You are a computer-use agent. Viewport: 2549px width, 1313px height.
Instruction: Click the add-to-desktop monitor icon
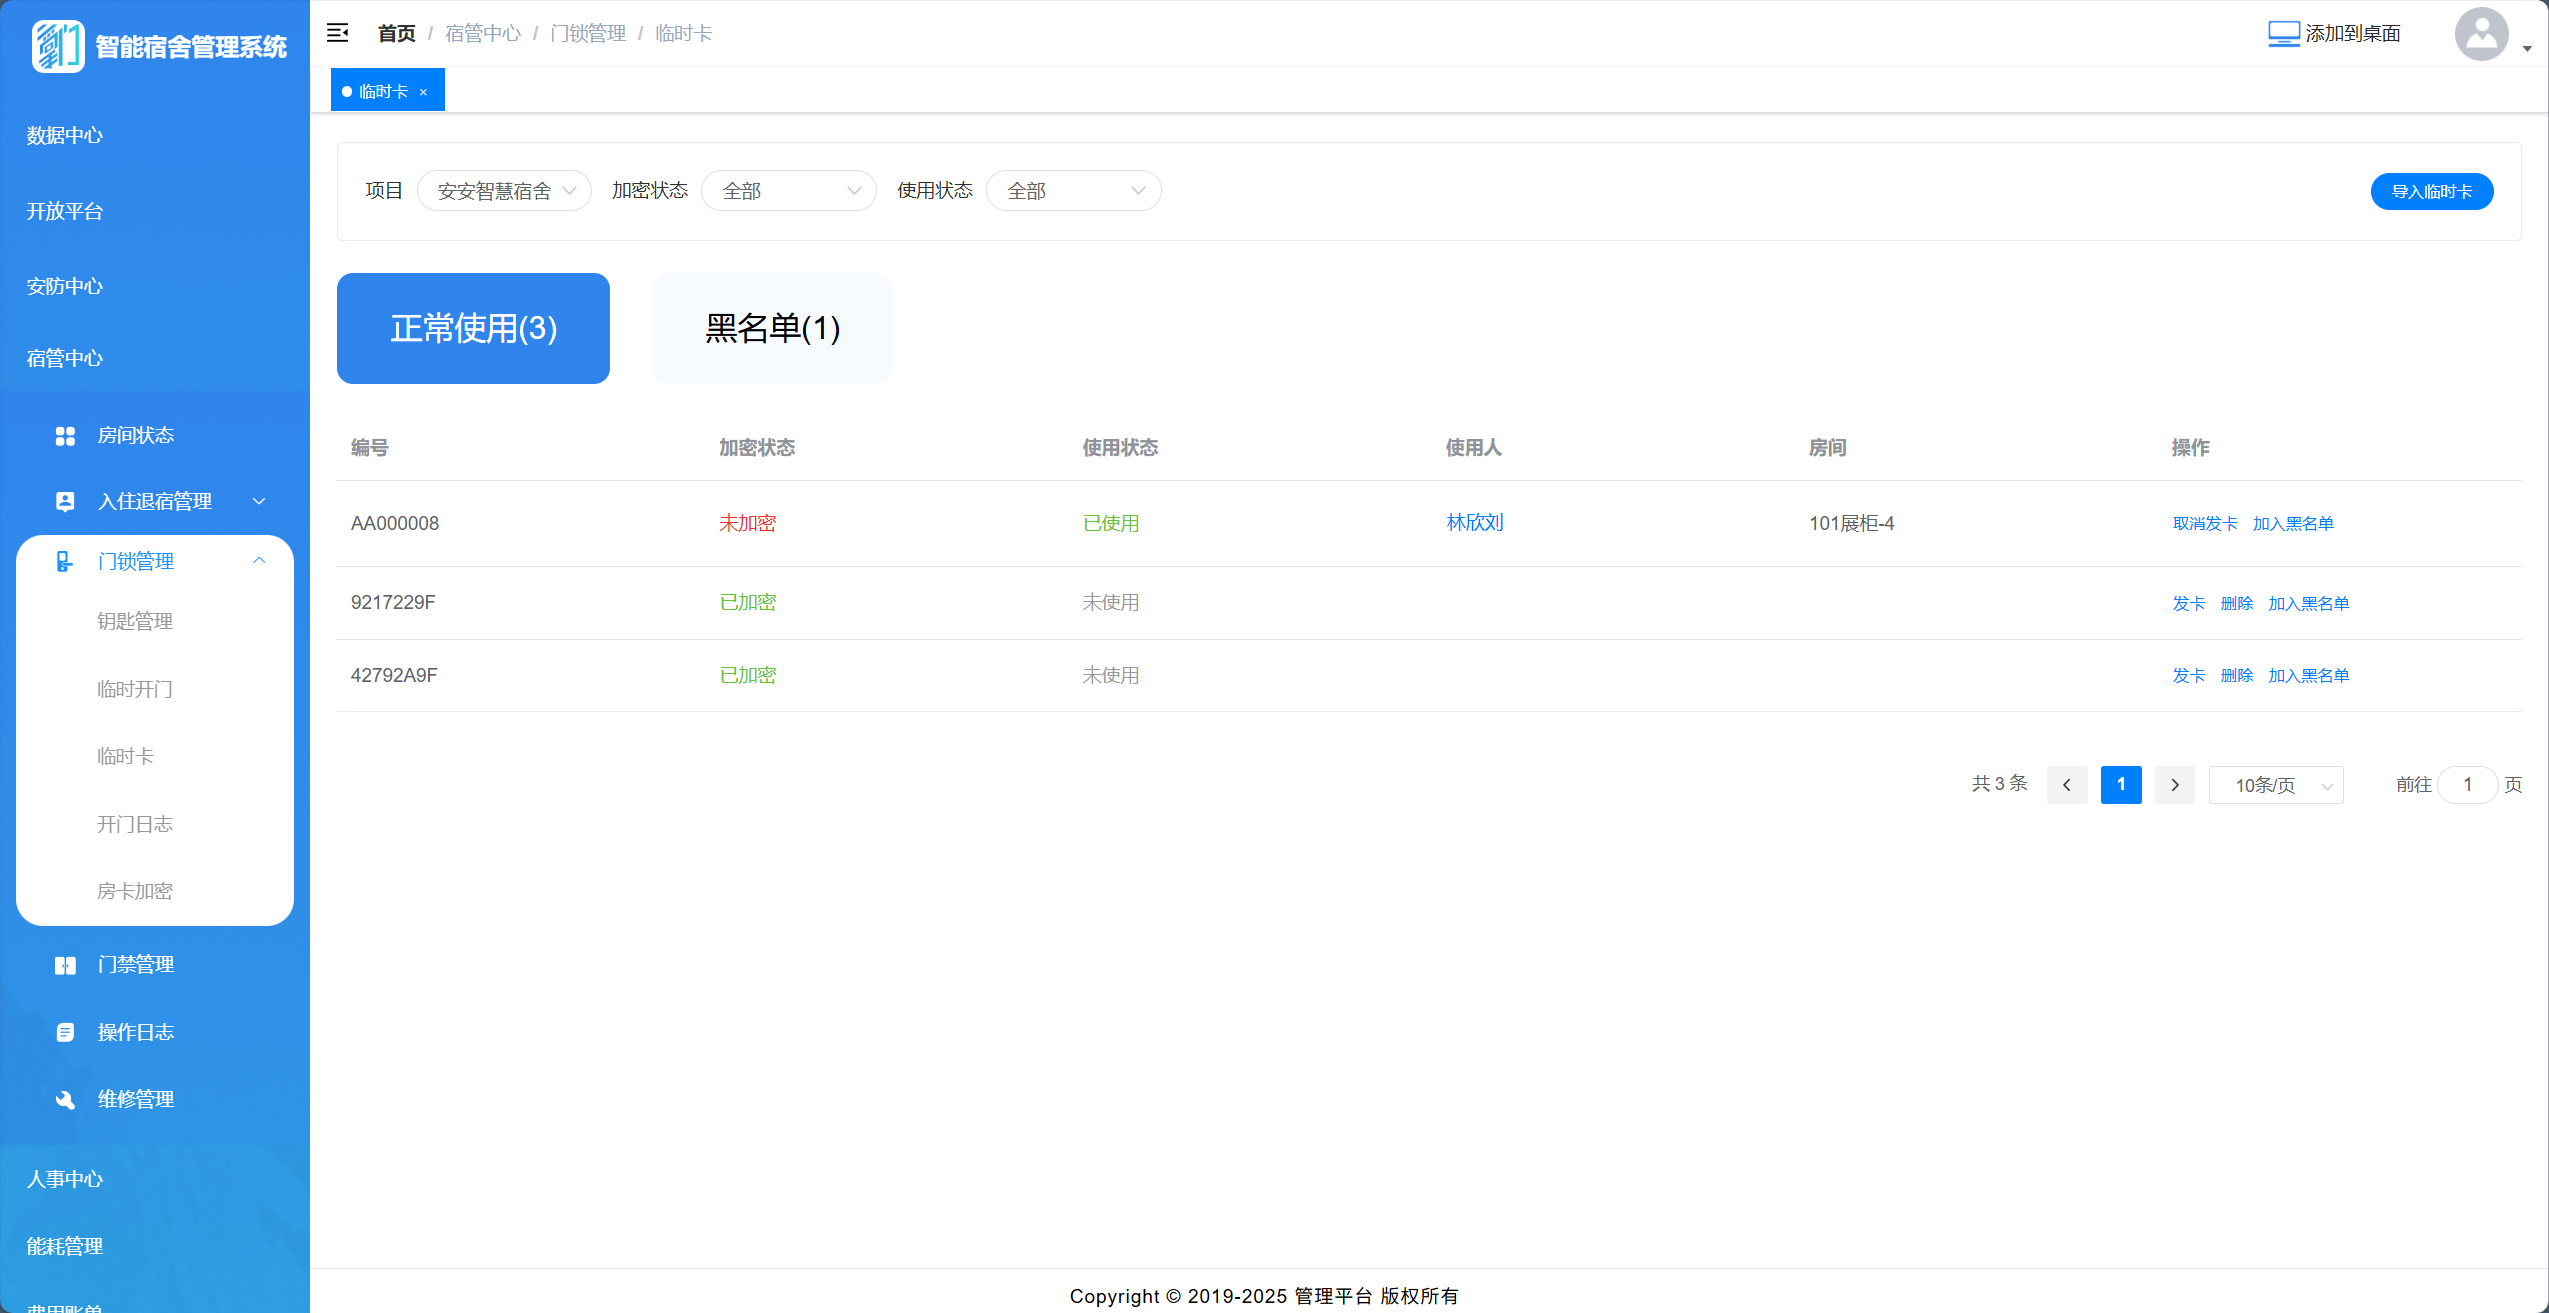coord(2284,34)
